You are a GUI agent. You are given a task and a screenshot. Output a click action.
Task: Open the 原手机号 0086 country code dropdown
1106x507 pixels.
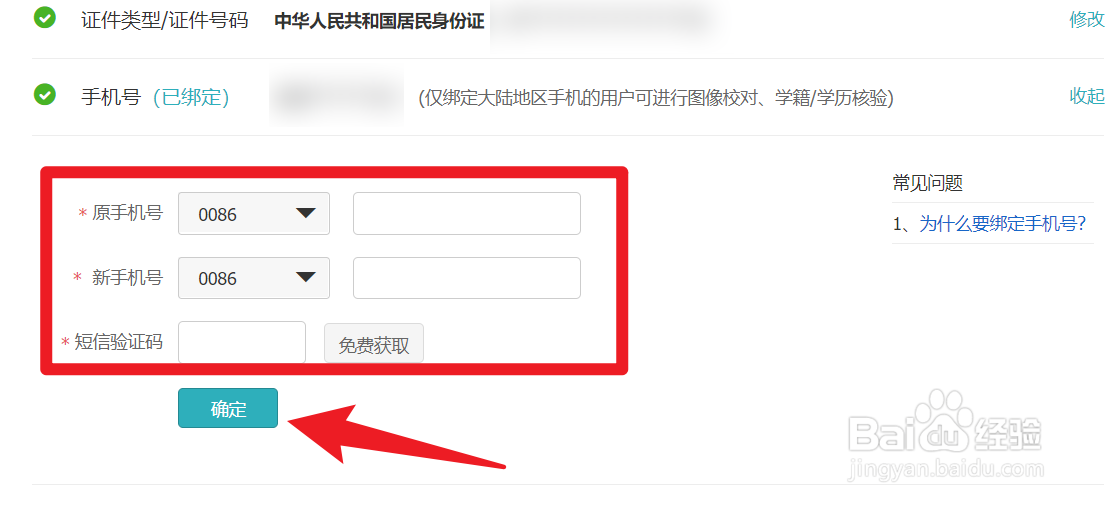pos(254,214)
